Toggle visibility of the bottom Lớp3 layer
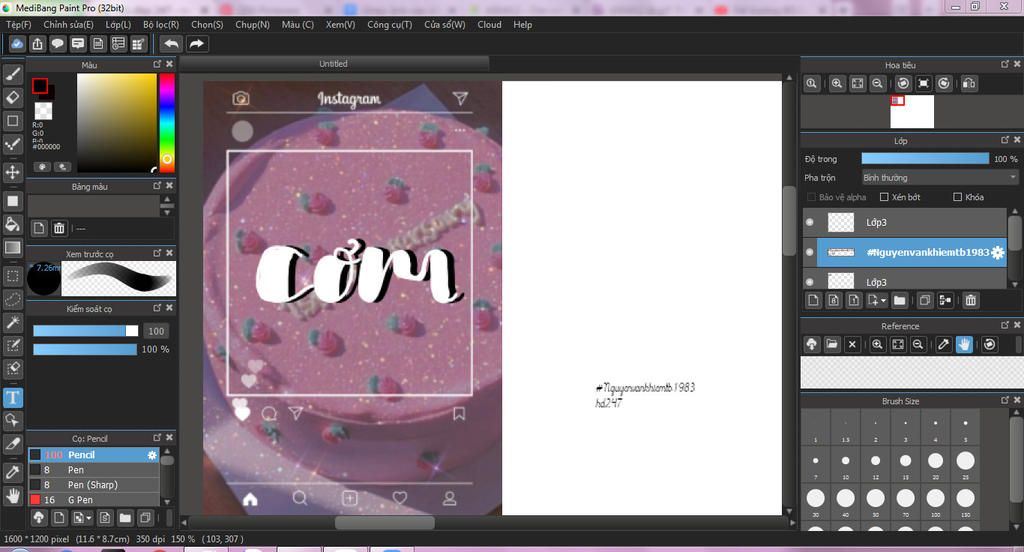Image resolution: width=1024 pixels, height=552 pixels. [810, 282]
